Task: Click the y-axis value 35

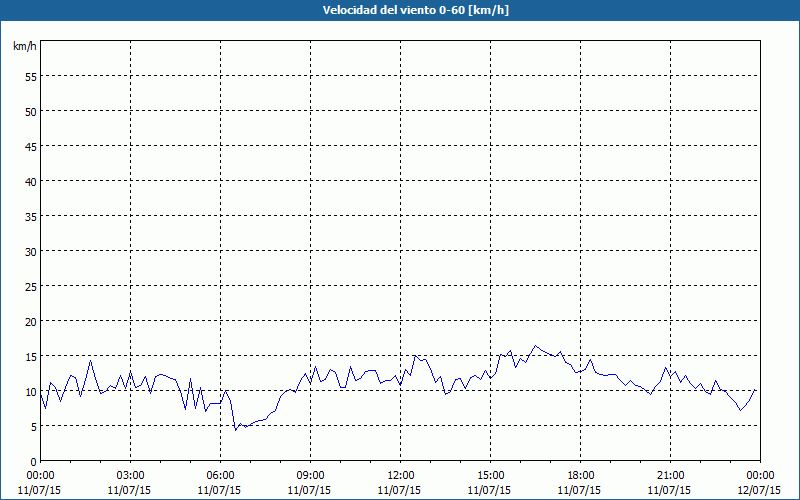Action: [x=31, y=216]
